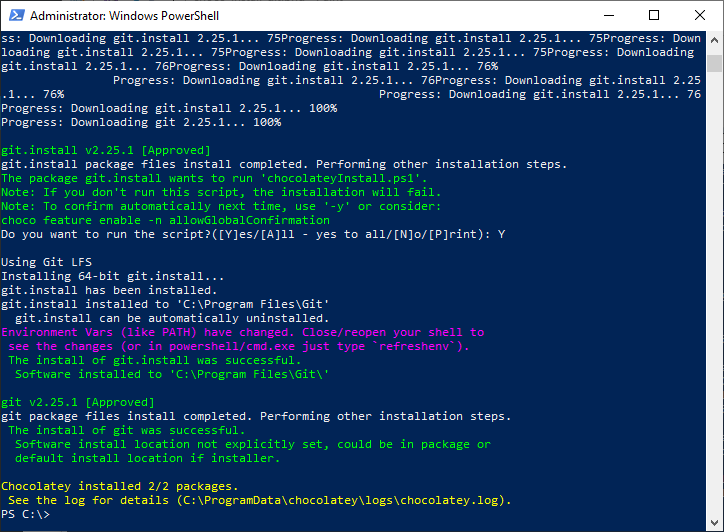Click 'Software install location not explicitly set' line
Viewport: 724px width, 532px height.
coord(253,444)
